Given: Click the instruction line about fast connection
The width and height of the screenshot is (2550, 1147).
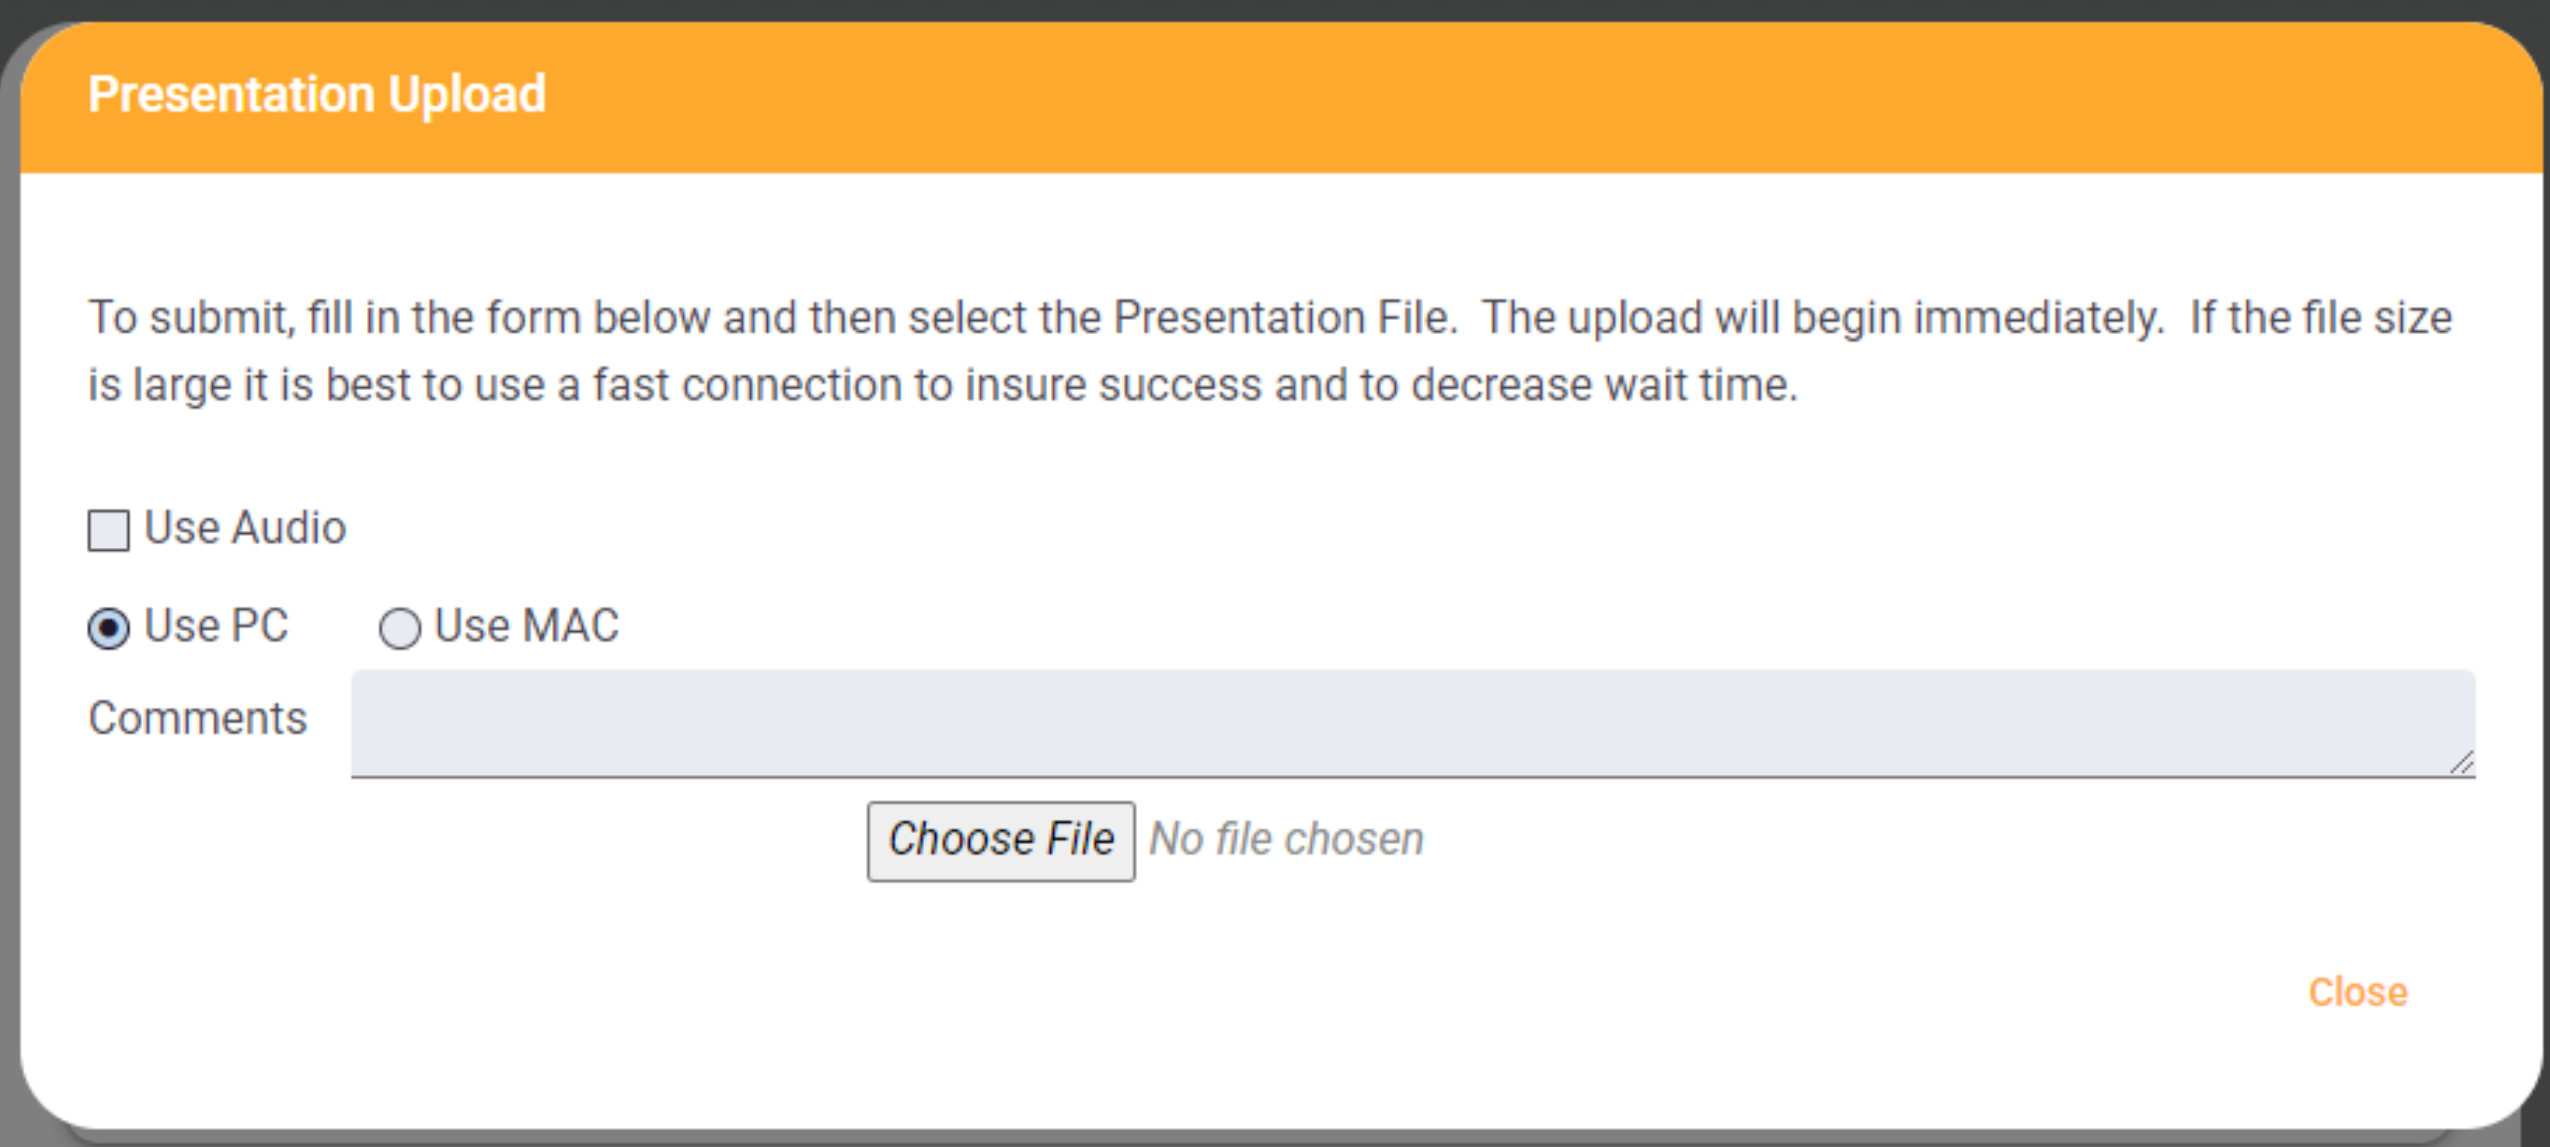Looking at the screenshot, I should point(943,385).
